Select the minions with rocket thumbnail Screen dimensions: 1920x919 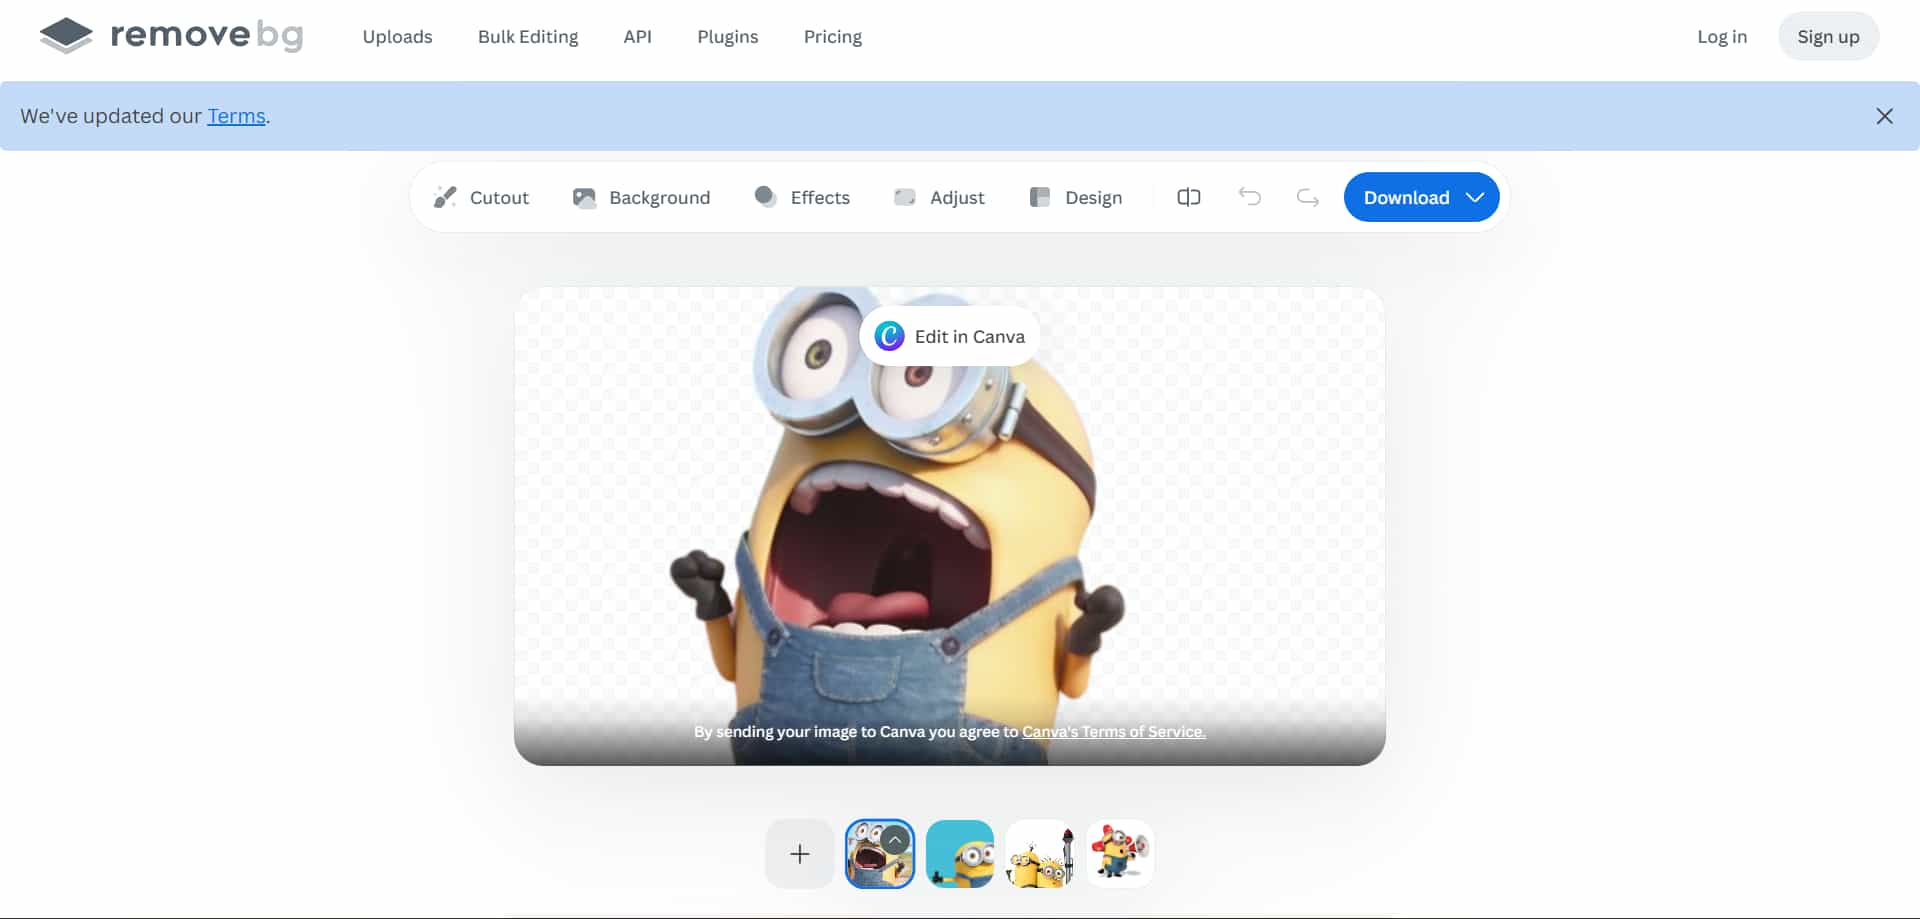pos(1040,854)
